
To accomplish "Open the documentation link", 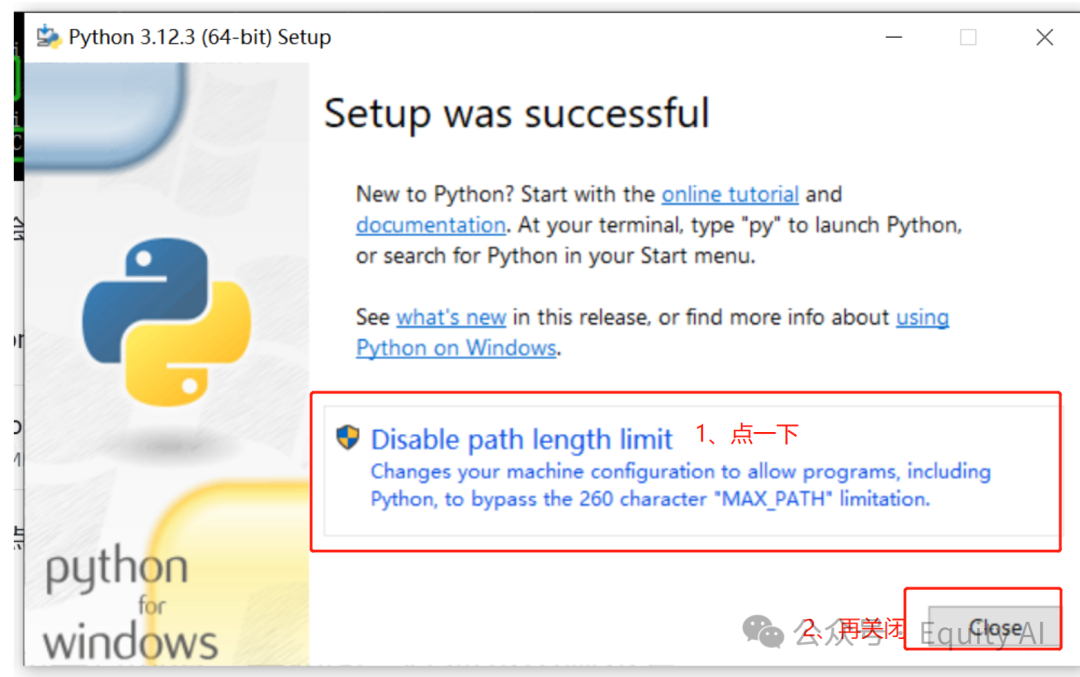I will 430,225.
